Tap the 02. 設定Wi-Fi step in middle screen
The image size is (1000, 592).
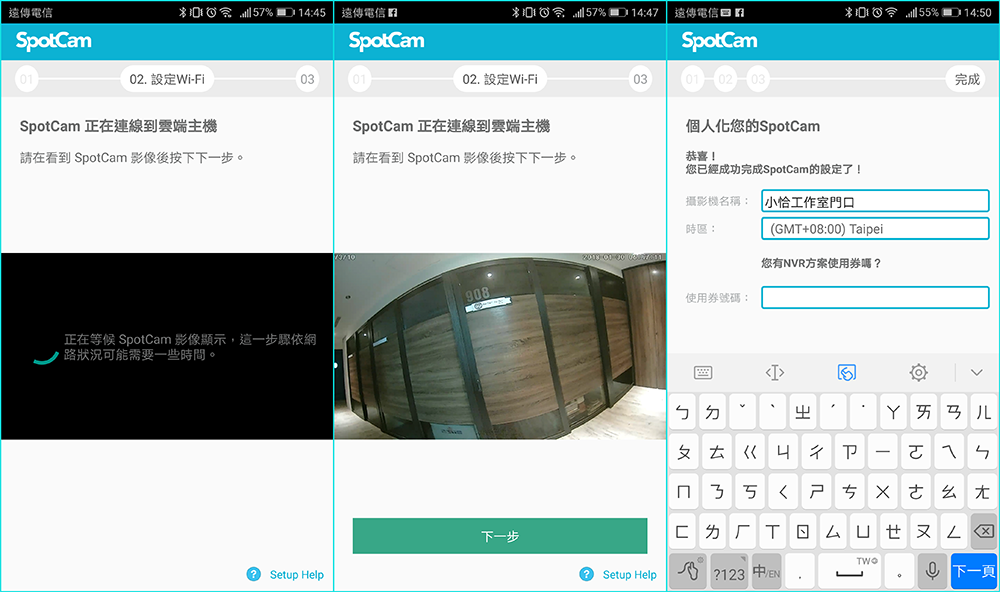pyautogui.click(x=500, y=79)
